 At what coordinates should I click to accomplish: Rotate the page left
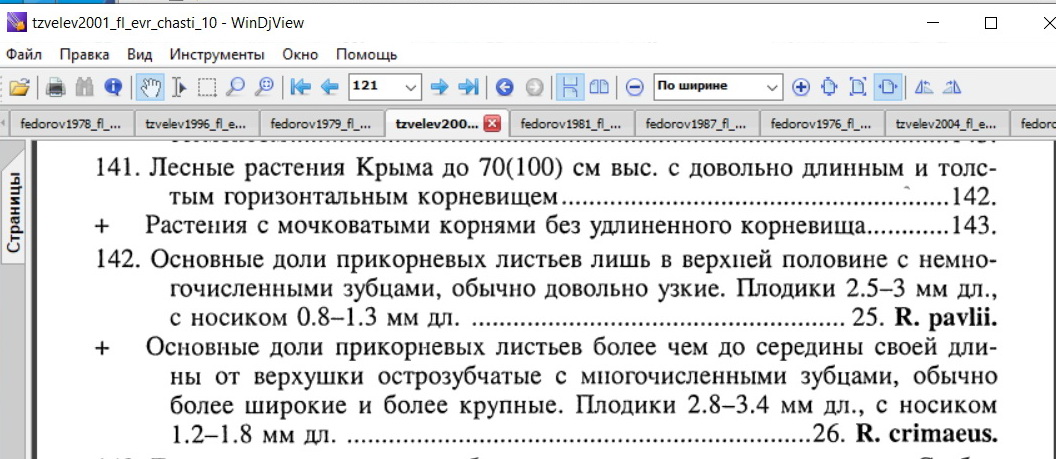923,87
